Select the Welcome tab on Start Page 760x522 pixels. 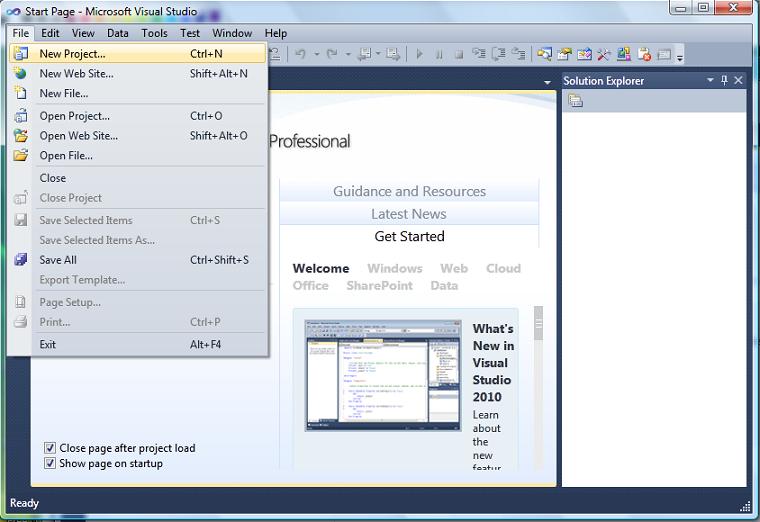pyautogui.click(x=321, y=269)
